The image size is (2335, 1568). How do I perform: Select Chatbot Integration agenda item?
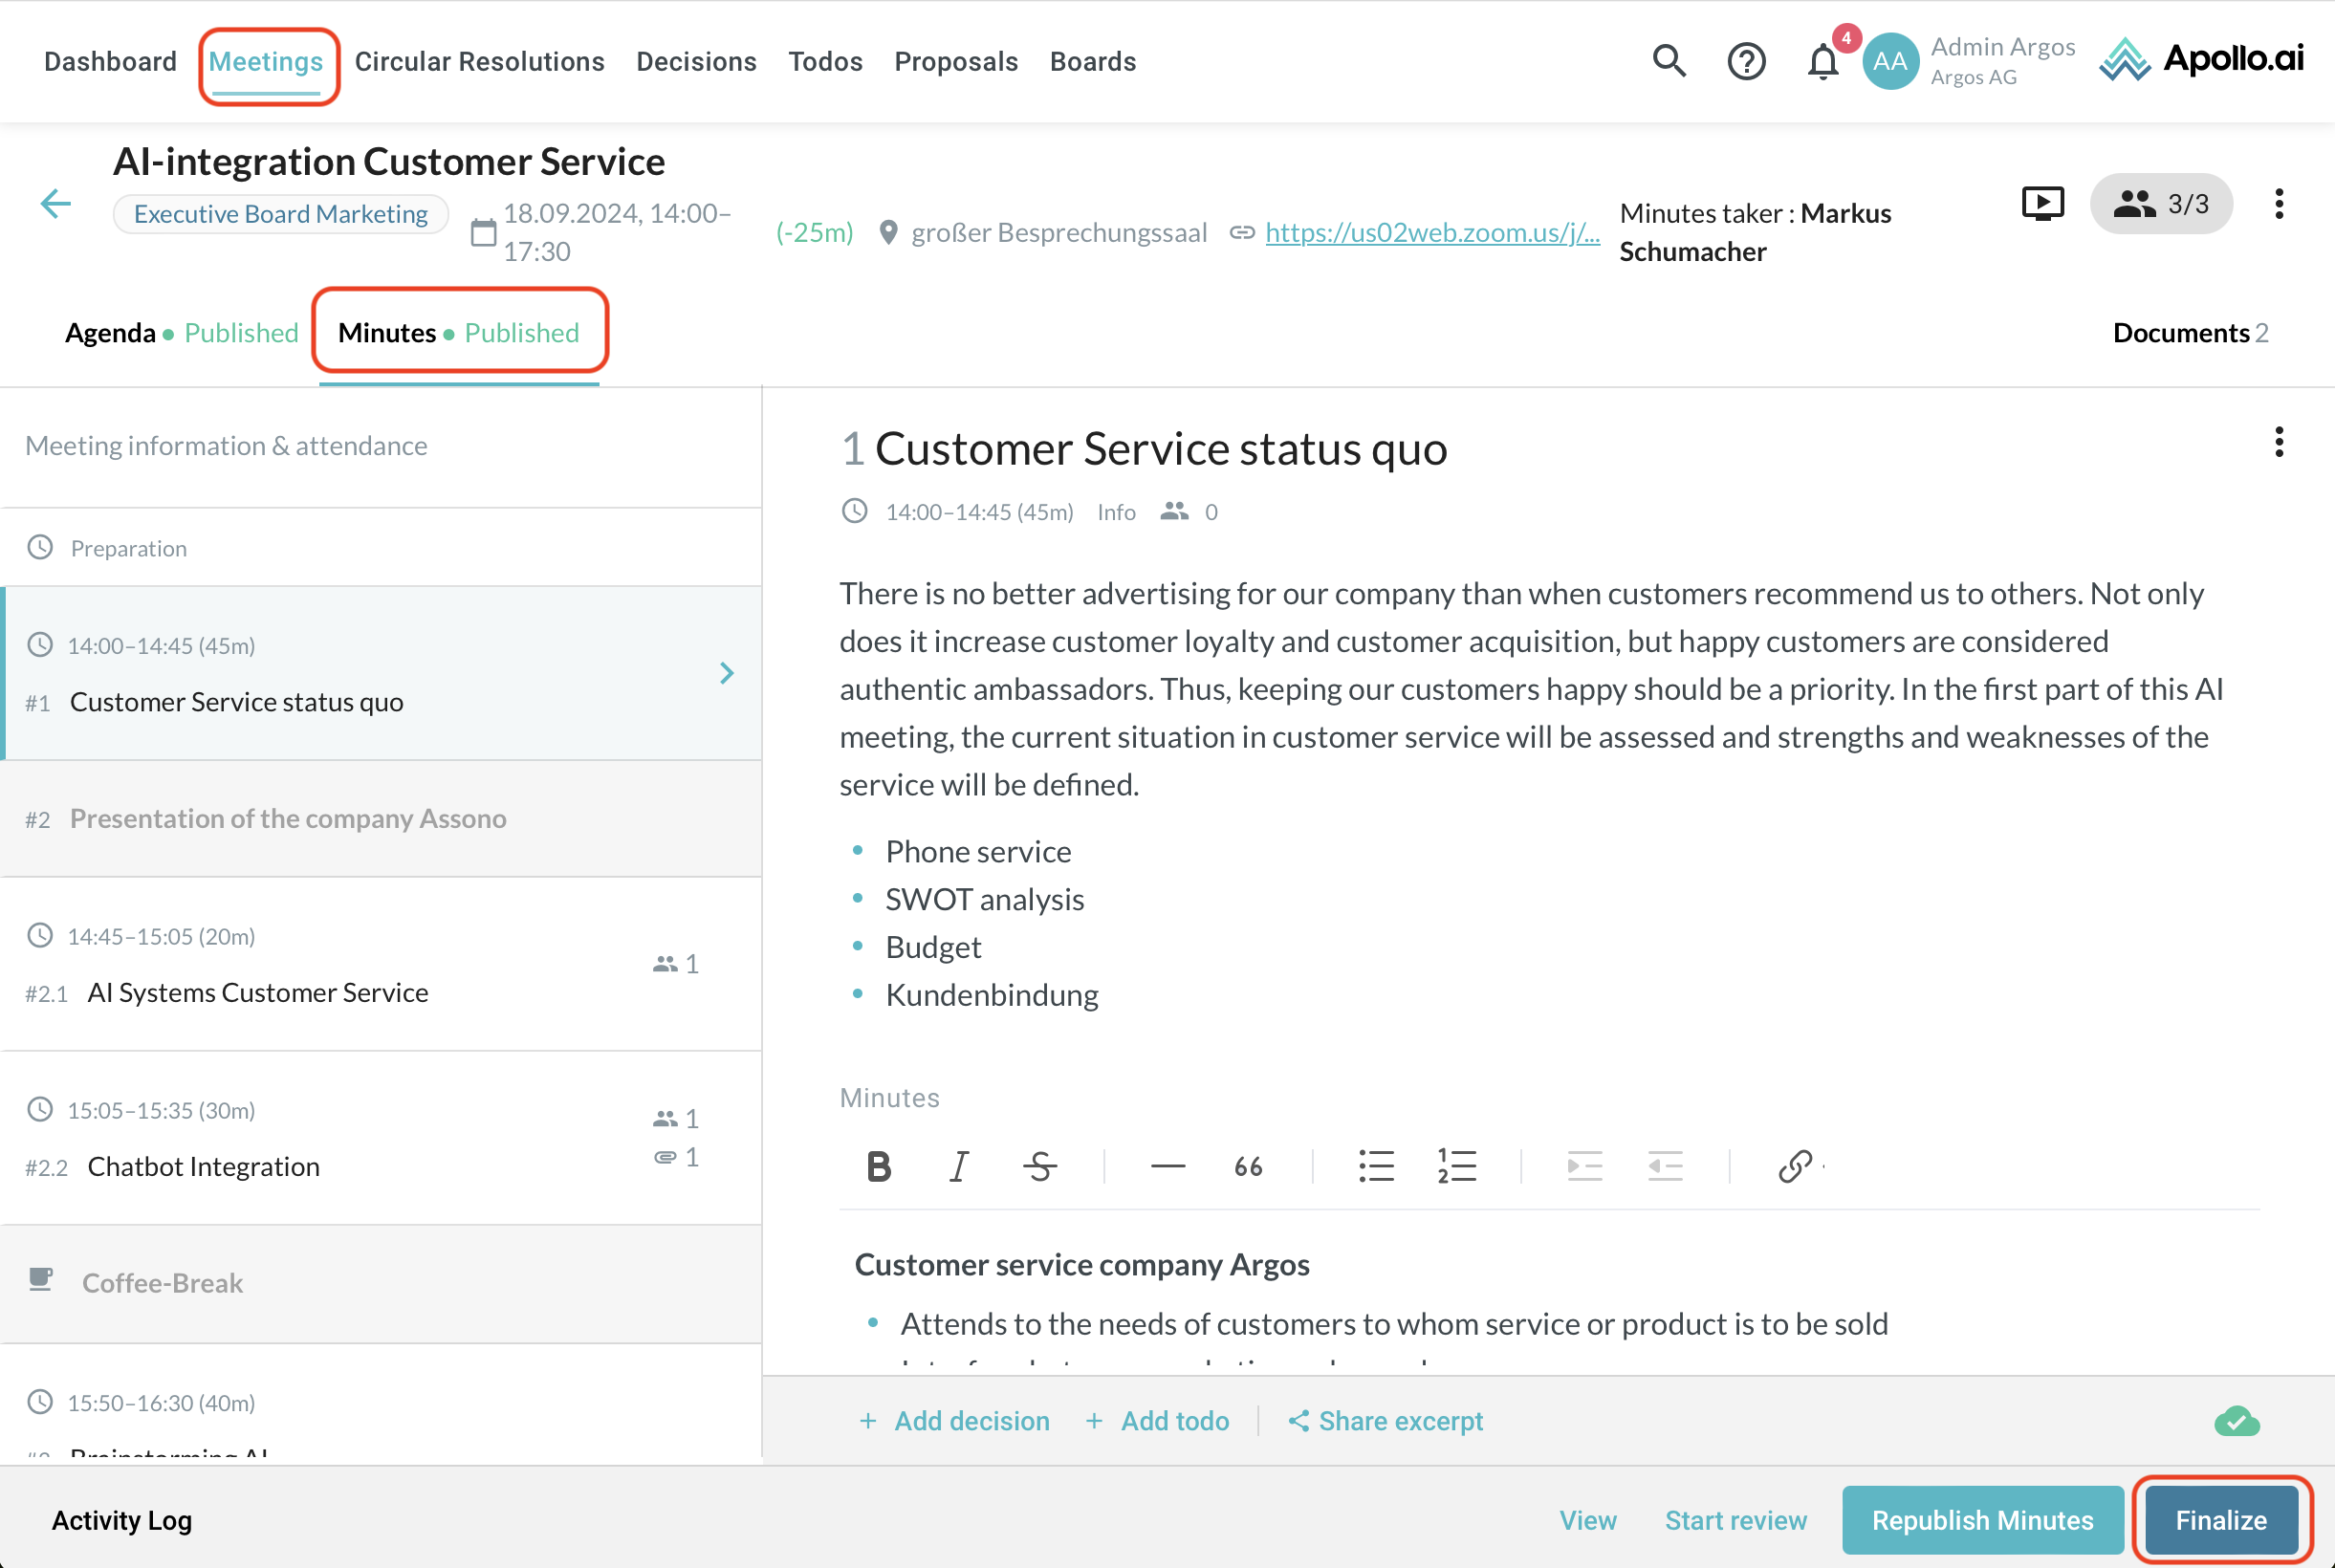click(x=204, y=1166)
